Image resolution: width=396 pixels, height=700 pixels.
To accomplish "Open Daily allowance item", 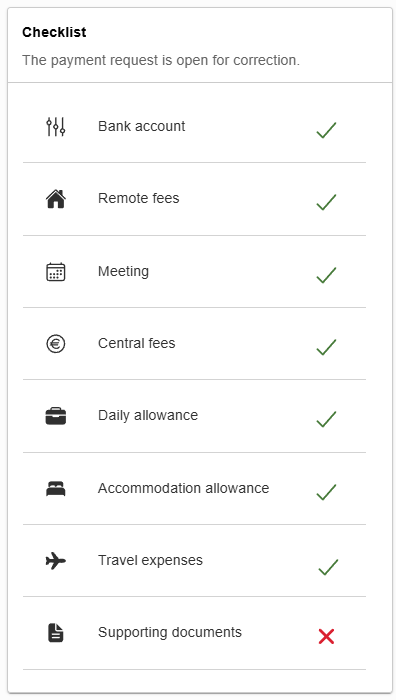I will [194, 416].
